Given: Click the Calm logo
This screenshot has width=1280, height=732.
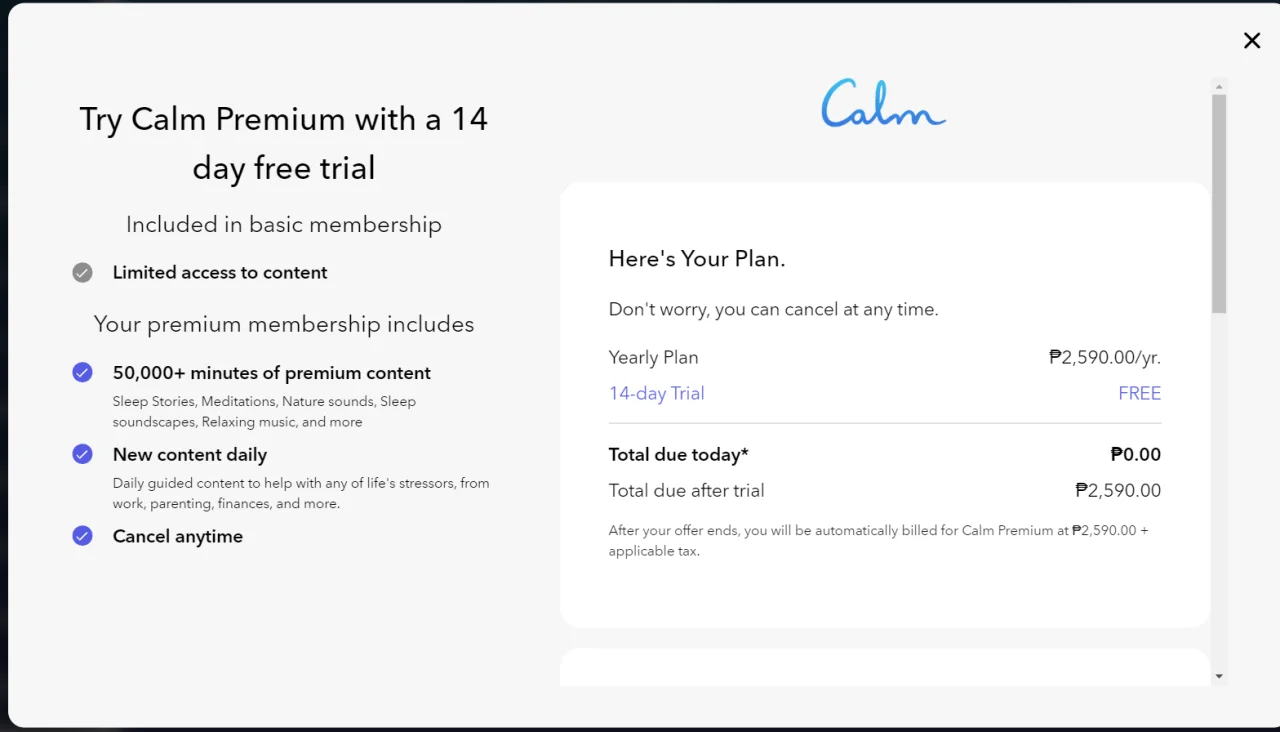Looking at the screenshot, I should tap(883, 103).
